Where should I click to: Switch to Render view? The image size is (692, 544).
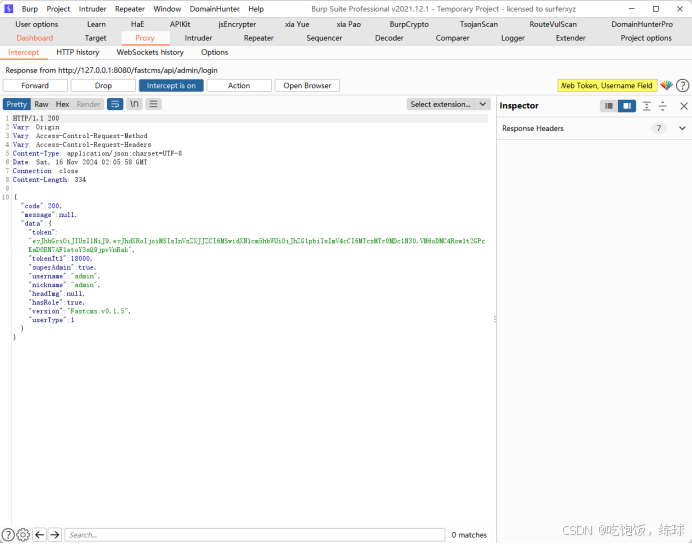click(x=88, y=104)
